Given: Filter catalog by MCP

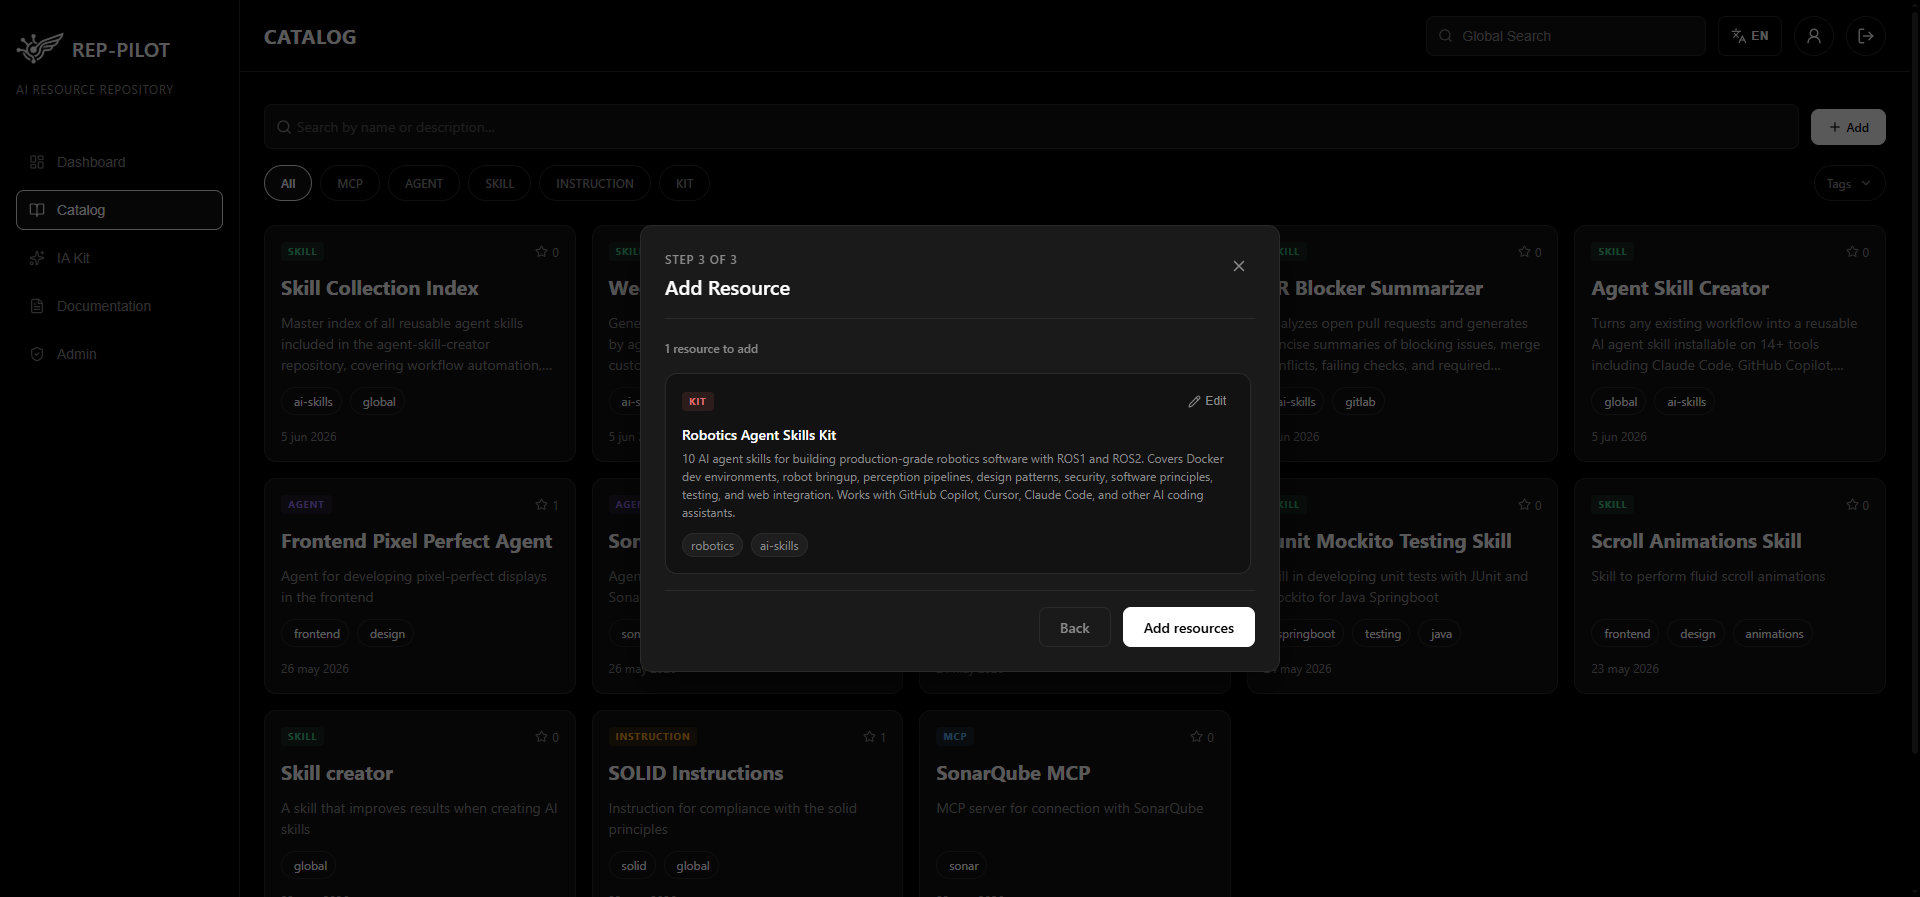Looking at the screenshot, I should click(350, 183).
